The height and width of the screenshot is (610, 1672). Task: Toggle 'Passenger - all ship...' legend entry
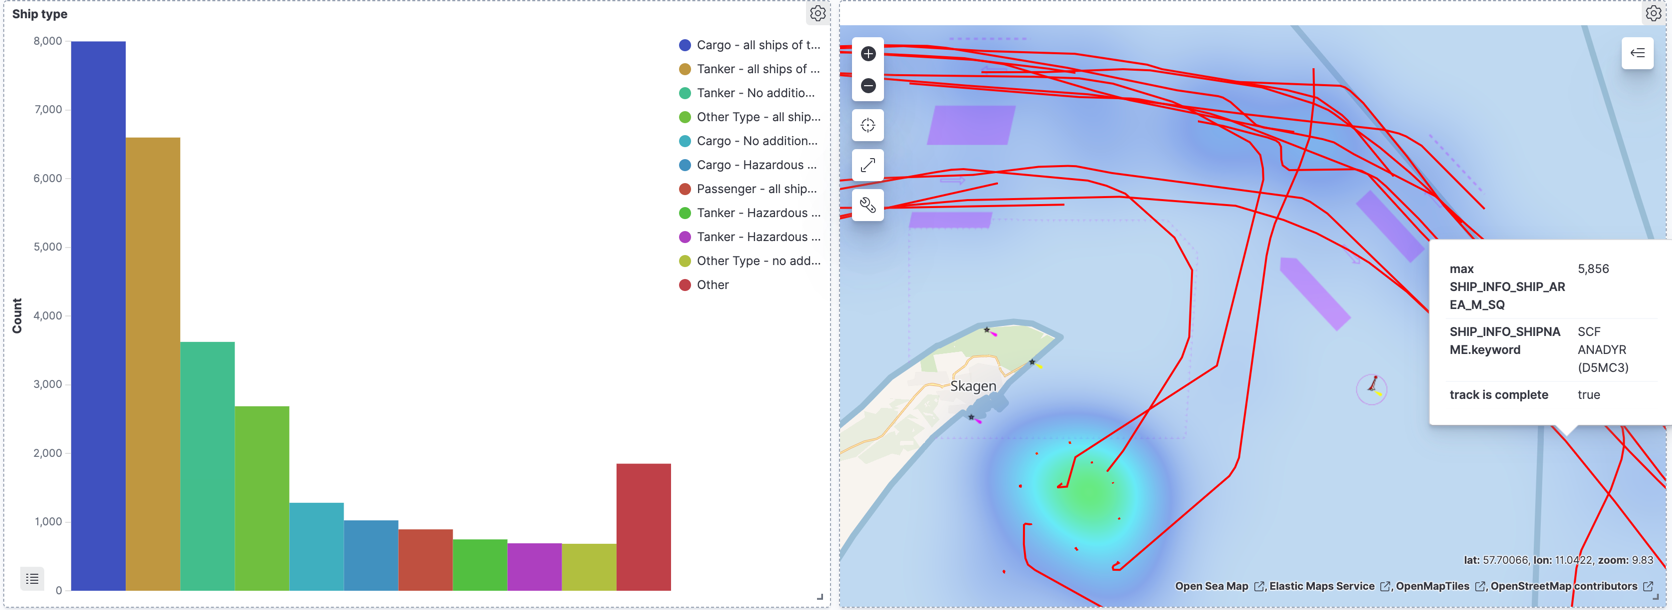pos(756,189)
